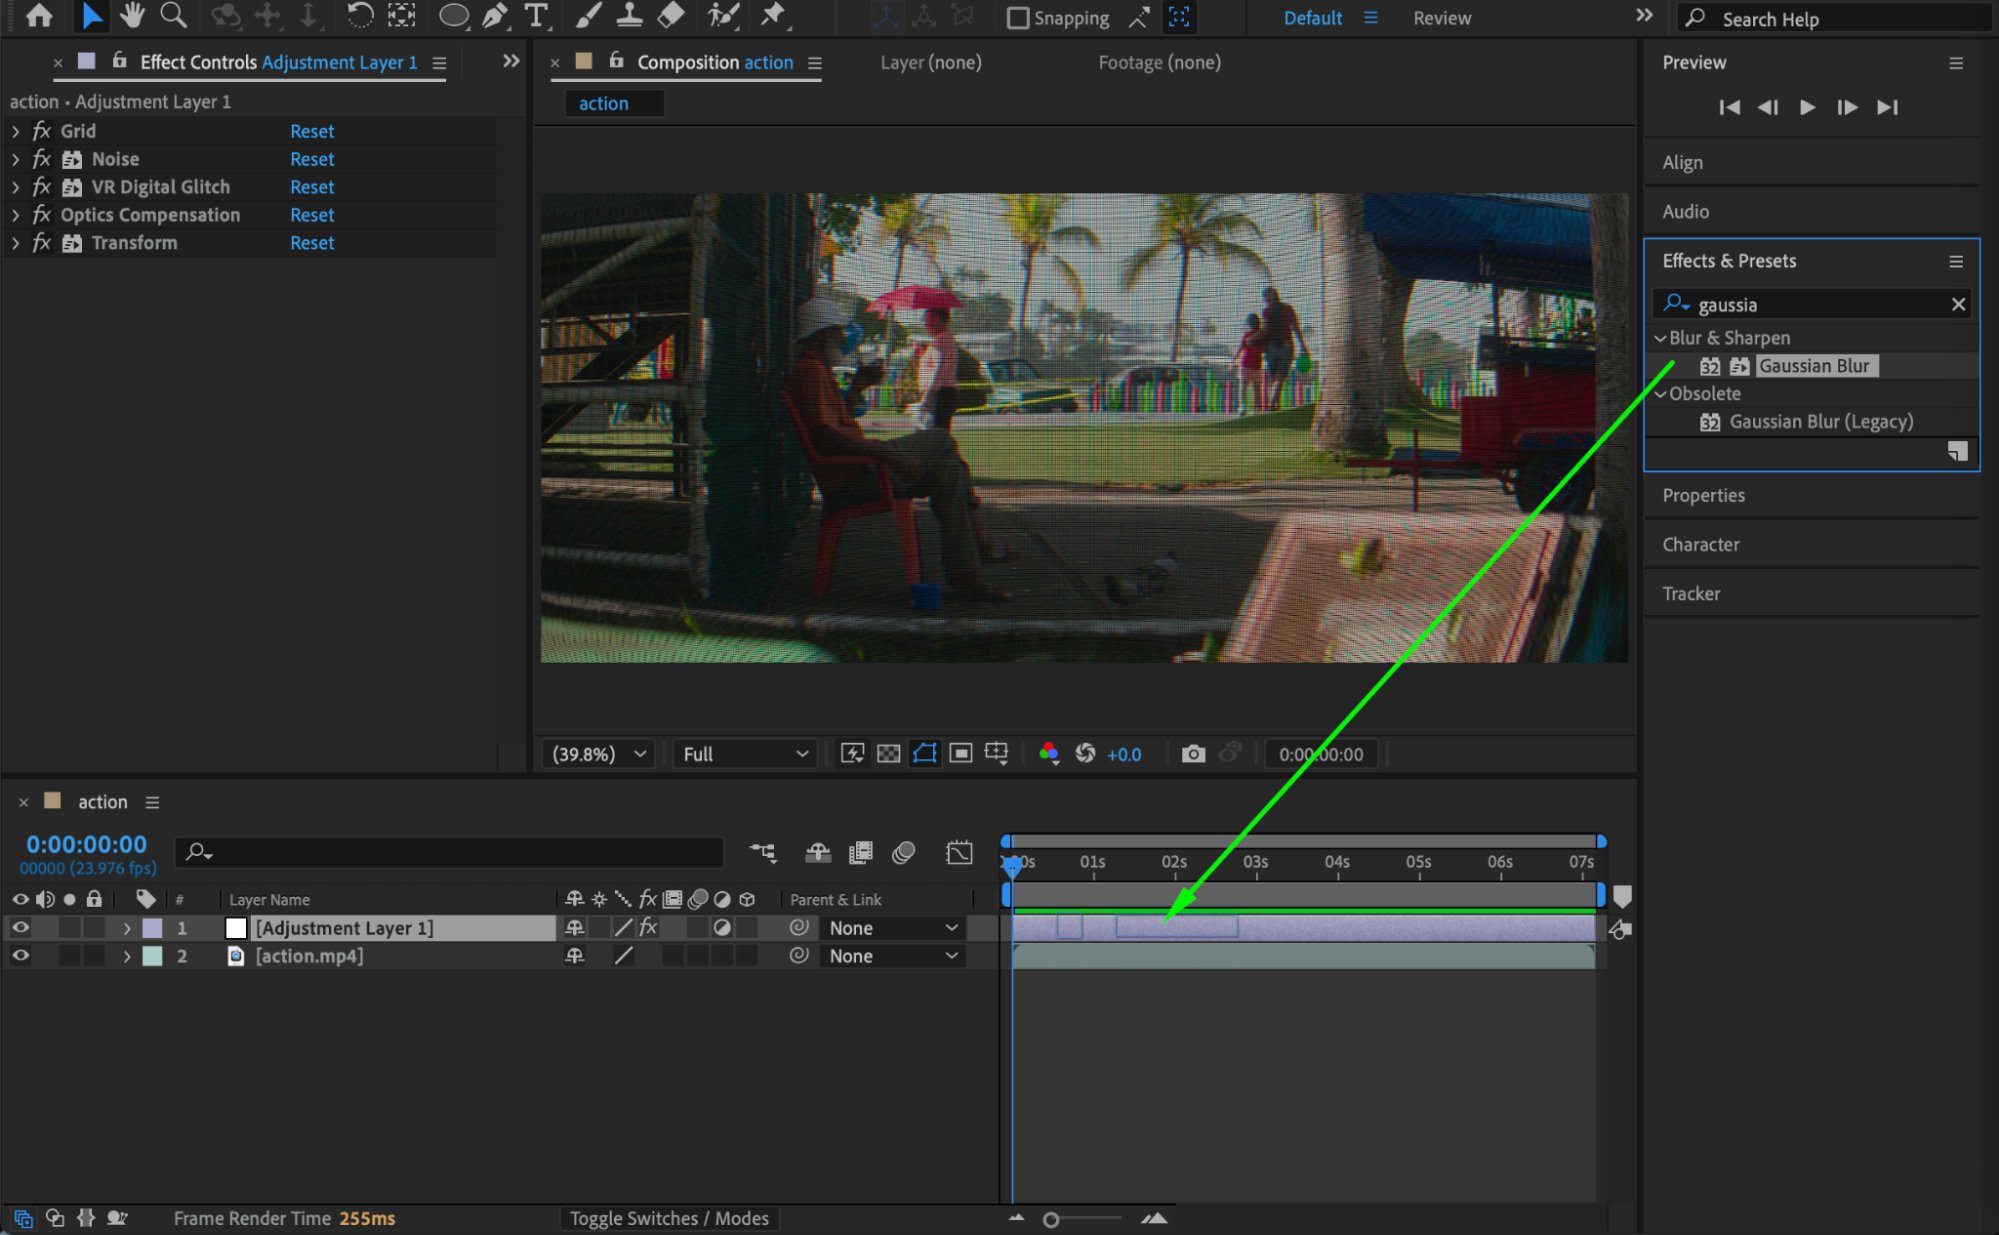Expand VR Digital Glitch effect properties
1999x1235 pixels.
click(x=15, y=187)
